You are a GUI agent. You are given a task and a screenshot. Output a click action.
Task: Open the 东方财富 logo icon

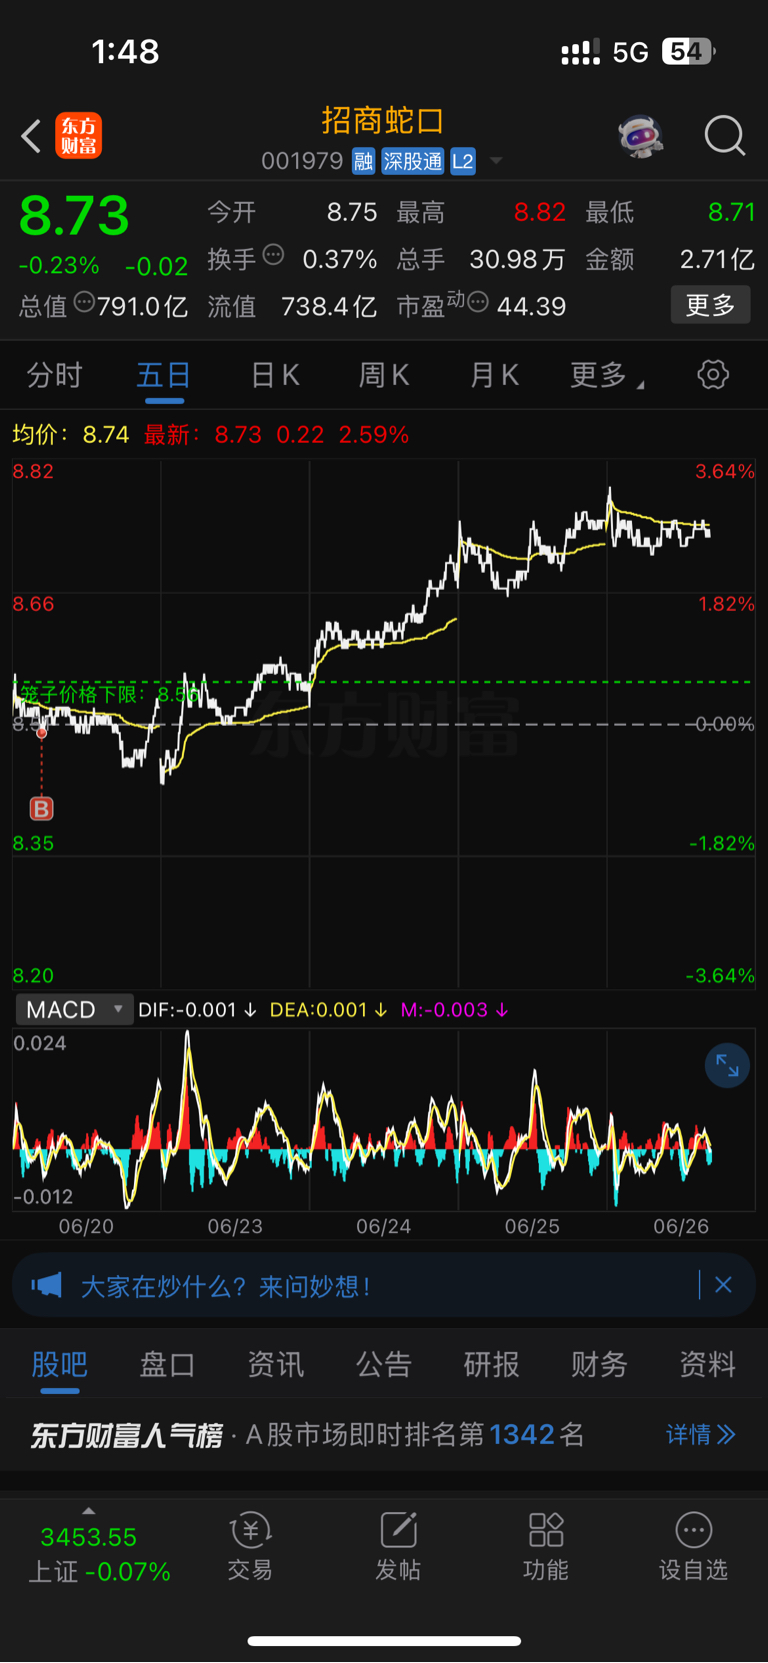click(78, 136)
